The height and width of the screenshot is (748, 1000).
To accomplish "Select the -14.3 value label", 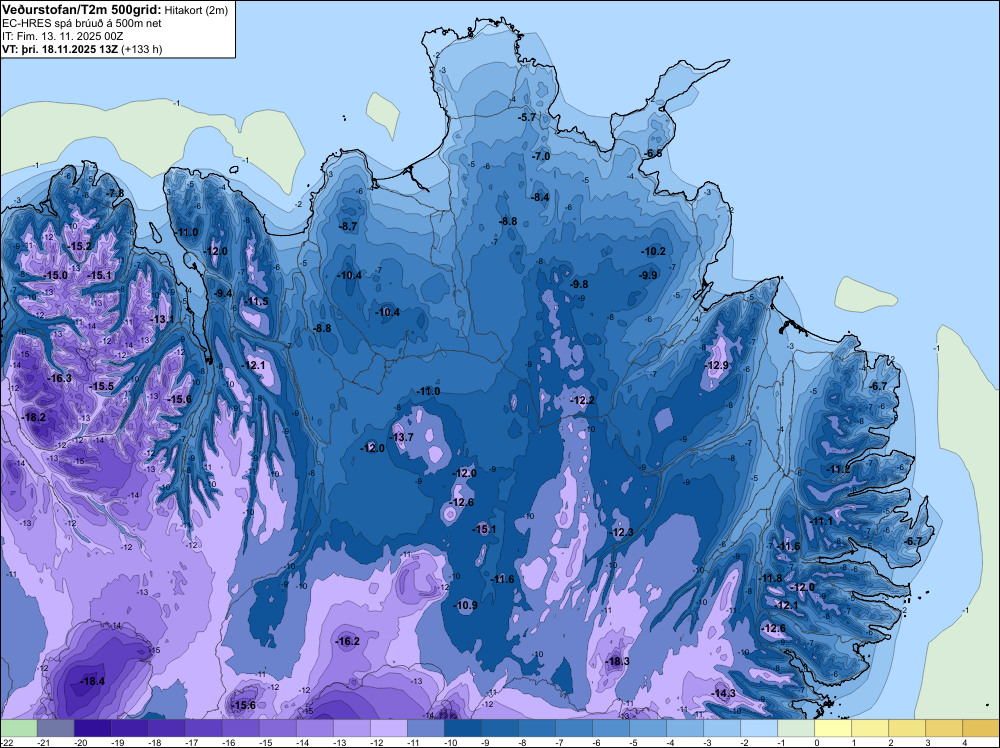I will (724, 693).
